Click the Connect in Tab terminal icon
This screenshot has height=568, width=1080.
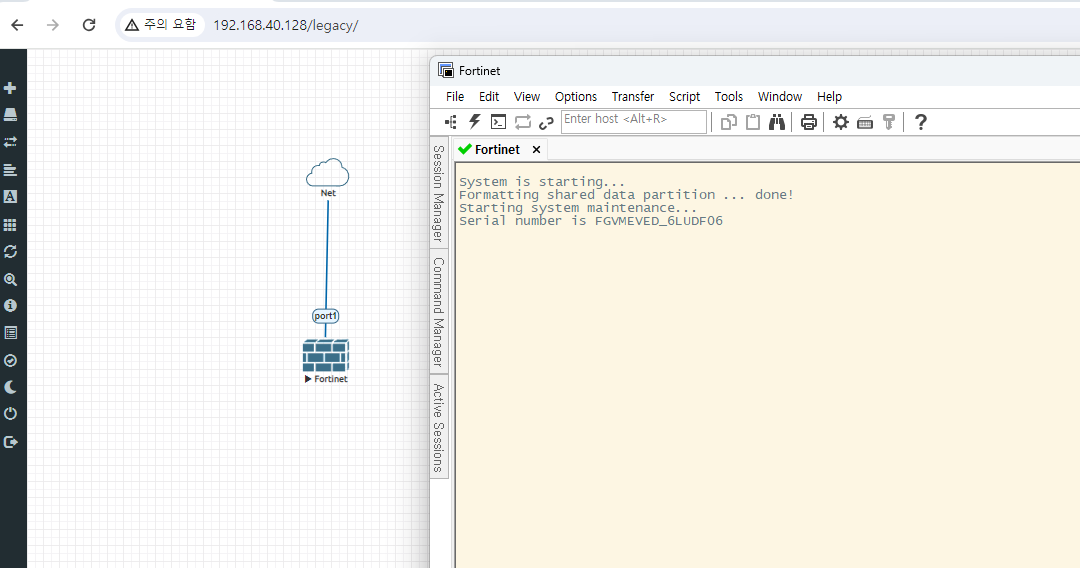pos(498,123)
